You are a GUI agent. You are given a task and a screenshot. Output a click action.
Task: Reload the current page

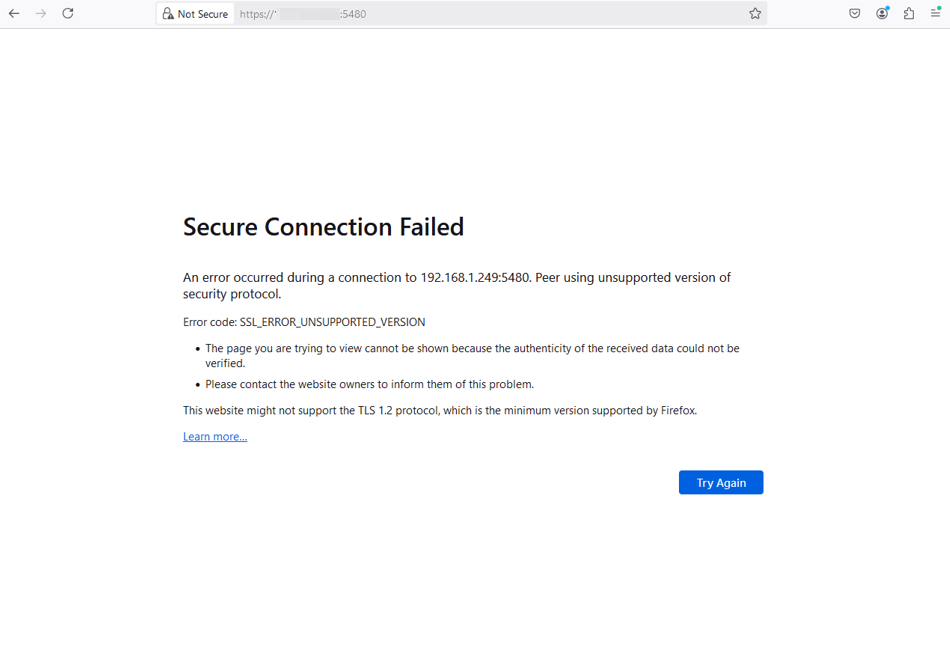coord(68,14)
